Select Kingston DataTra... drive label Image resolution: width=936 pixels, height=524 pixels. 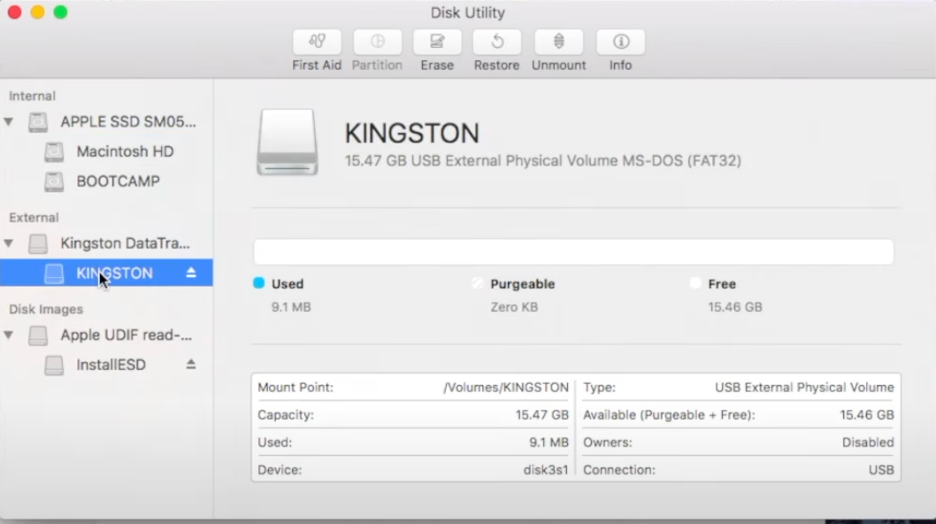pos(125,243)
